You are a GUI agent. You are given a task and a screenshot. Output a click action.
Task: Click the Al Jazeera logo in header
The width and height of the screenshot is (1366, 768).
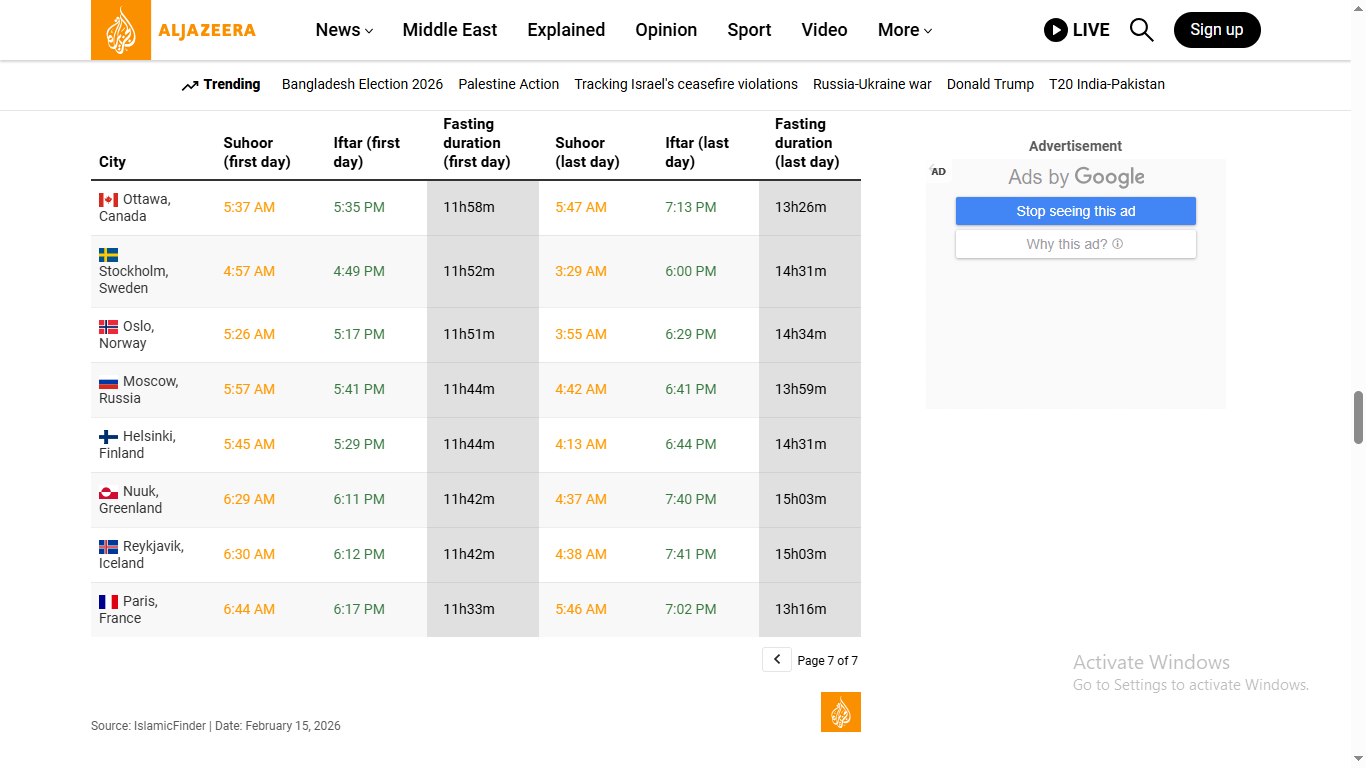point(174,30)
